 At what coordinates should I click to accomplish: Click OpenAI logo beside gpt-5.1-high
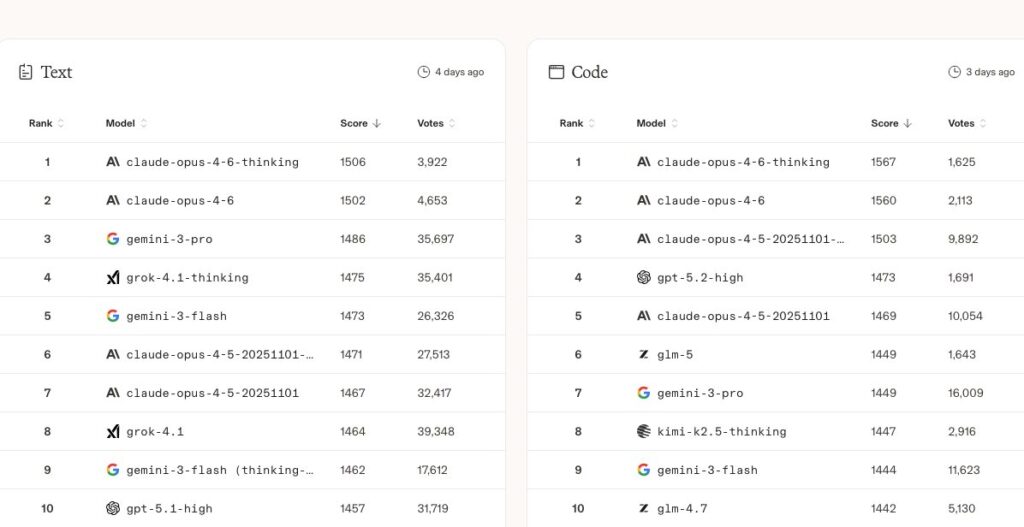tap(113, 509)
